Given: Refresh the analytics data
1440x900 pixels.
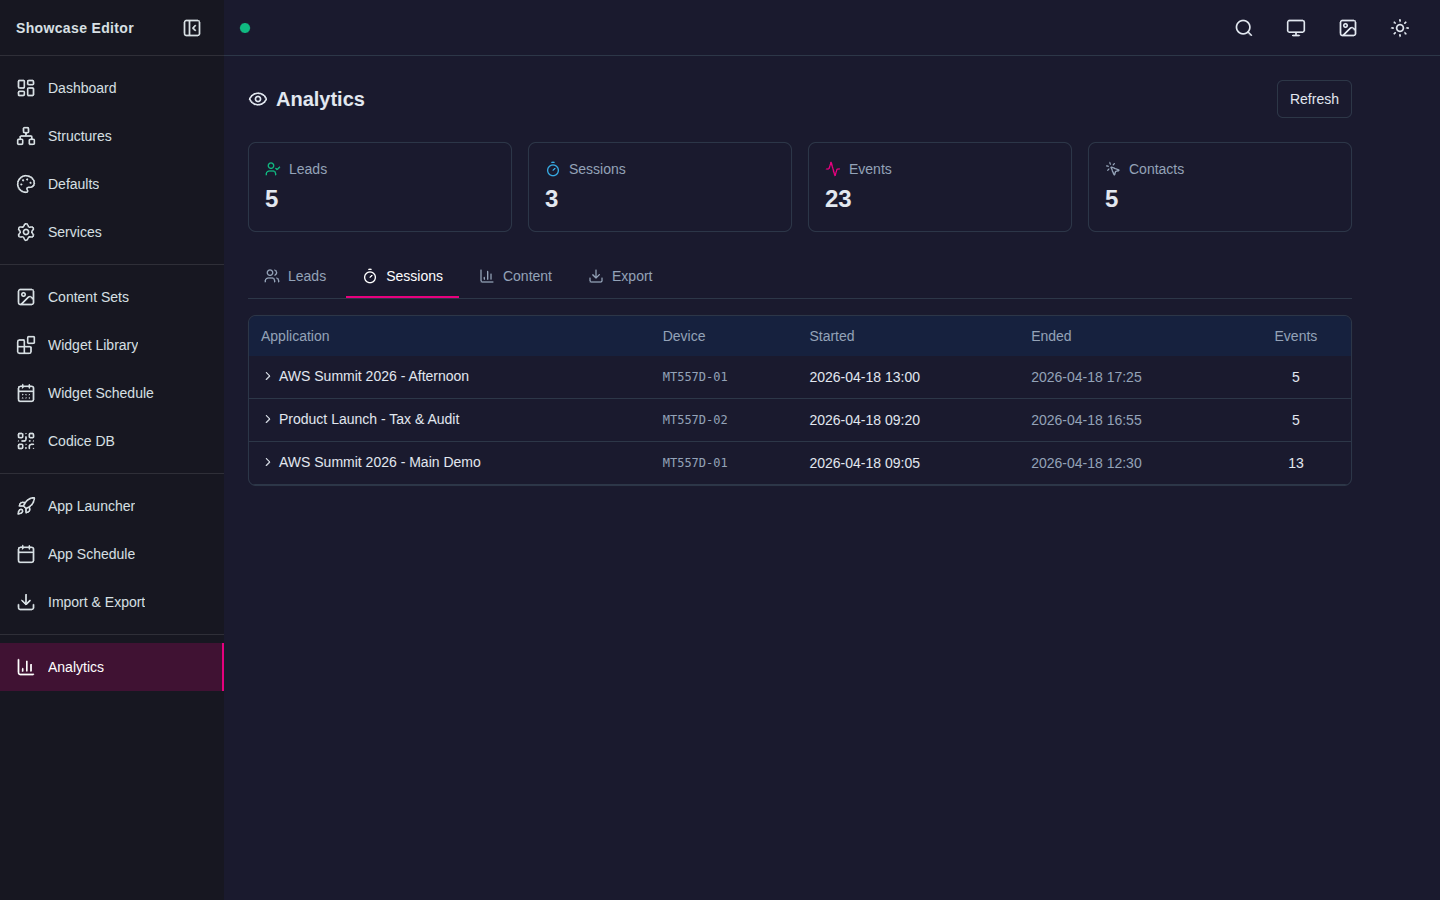Looking at the screenshot, I should tap(1314, 99).
